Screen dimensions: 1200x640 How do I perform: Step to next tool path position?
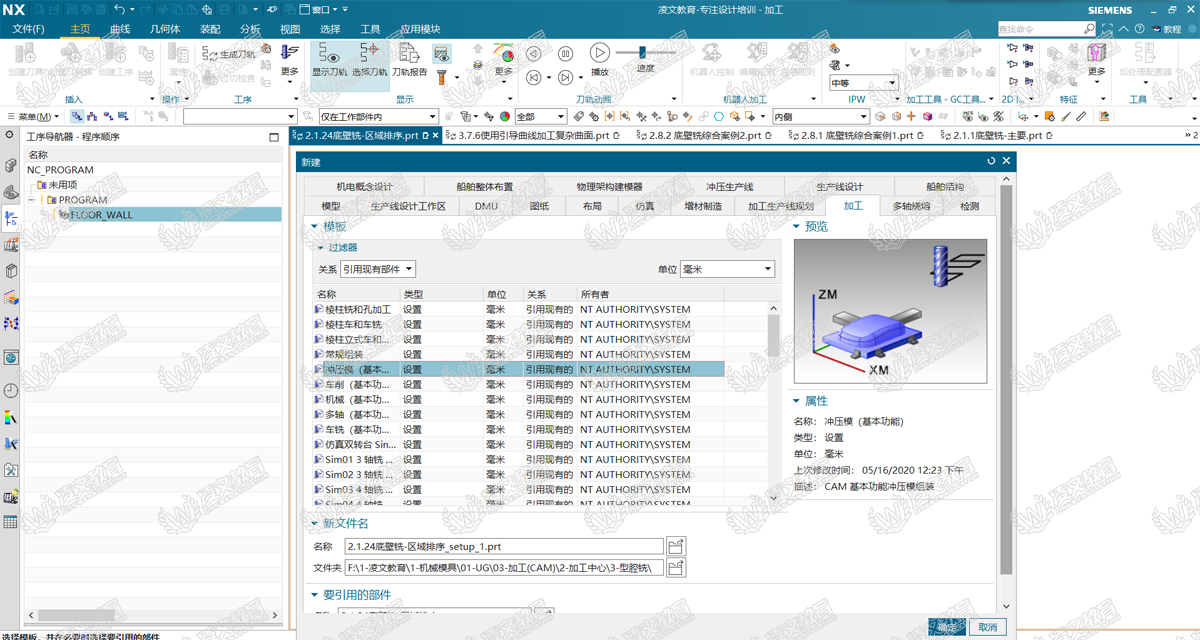(565, 77)
